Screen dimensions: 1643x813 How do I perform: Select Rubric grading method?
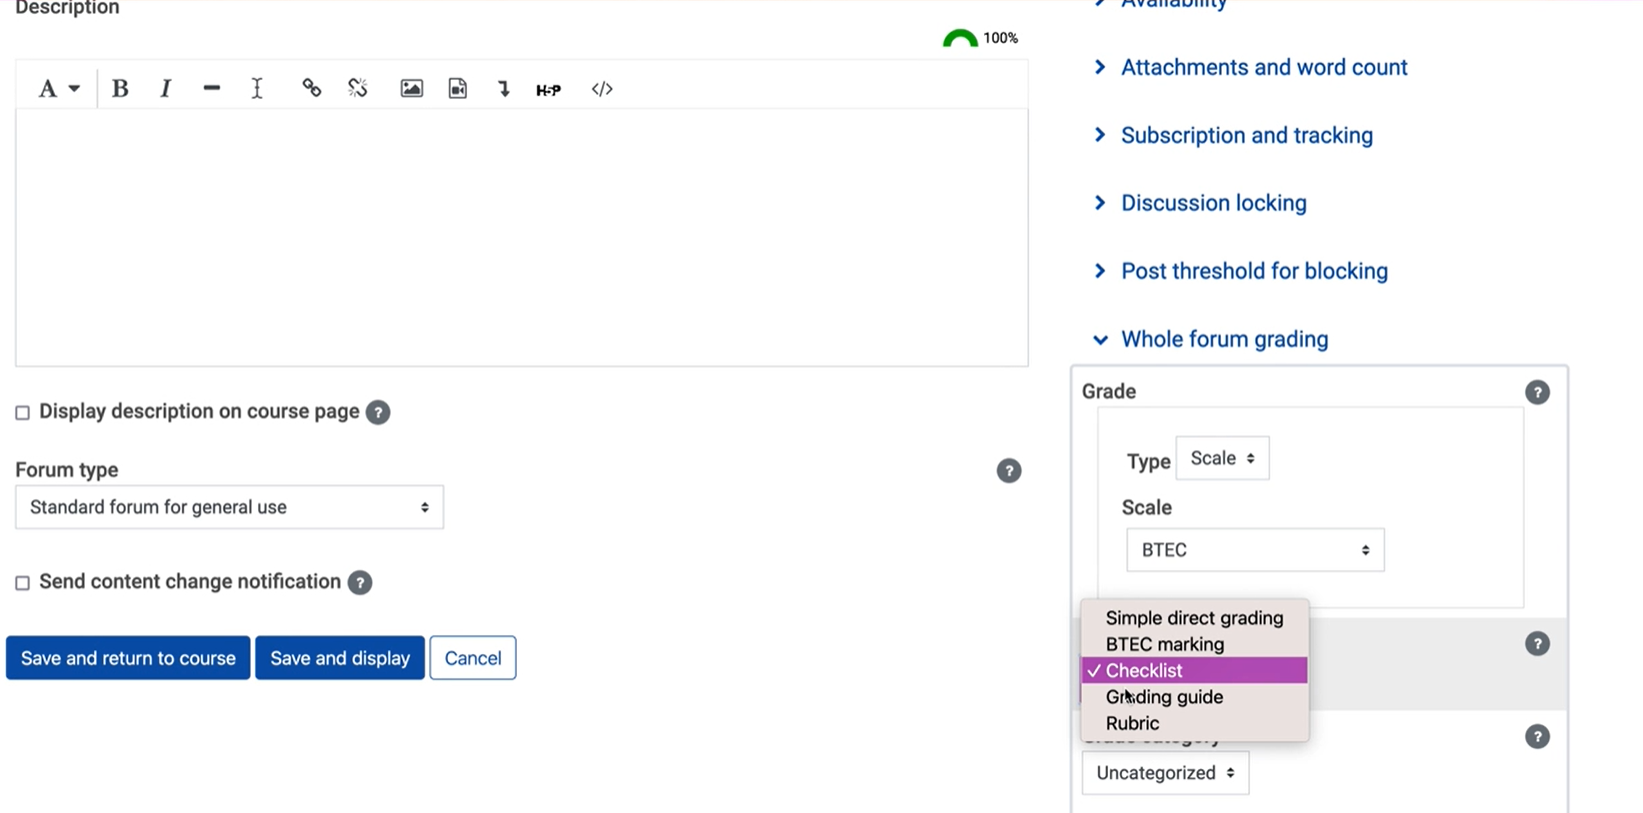[1194, 723]
